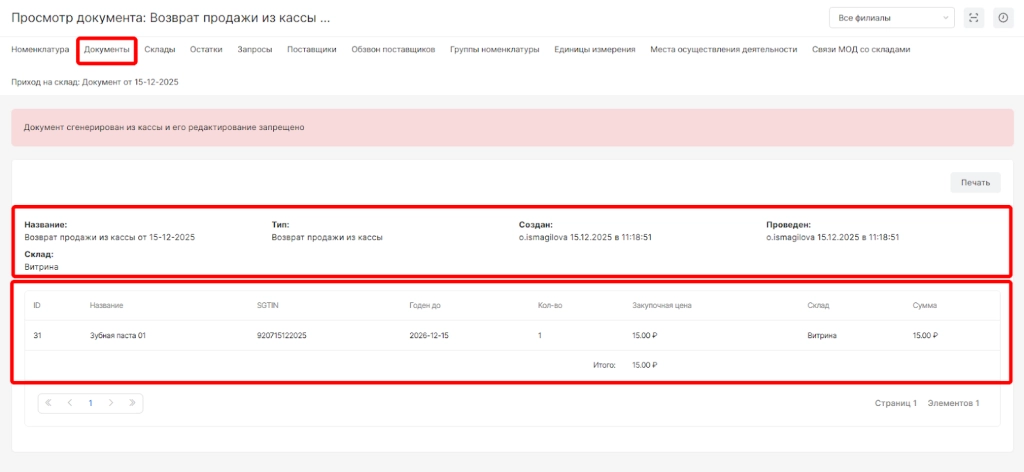
Task: Open the Номенклатура tab
Action: (40, 49)
